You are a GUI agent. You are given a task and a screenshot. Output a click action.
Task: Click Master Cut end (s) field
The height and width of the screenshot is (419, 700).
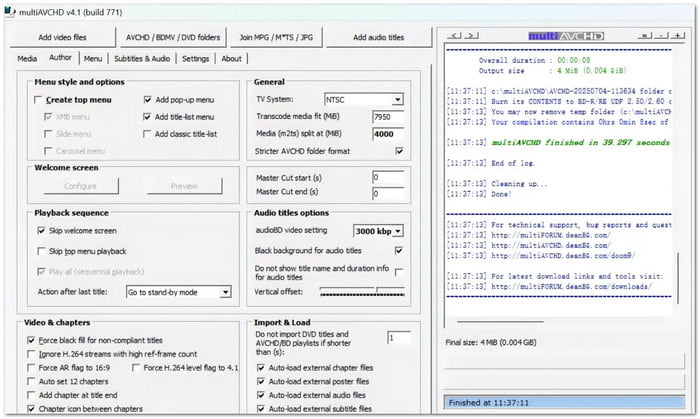(x=388, y=193)
